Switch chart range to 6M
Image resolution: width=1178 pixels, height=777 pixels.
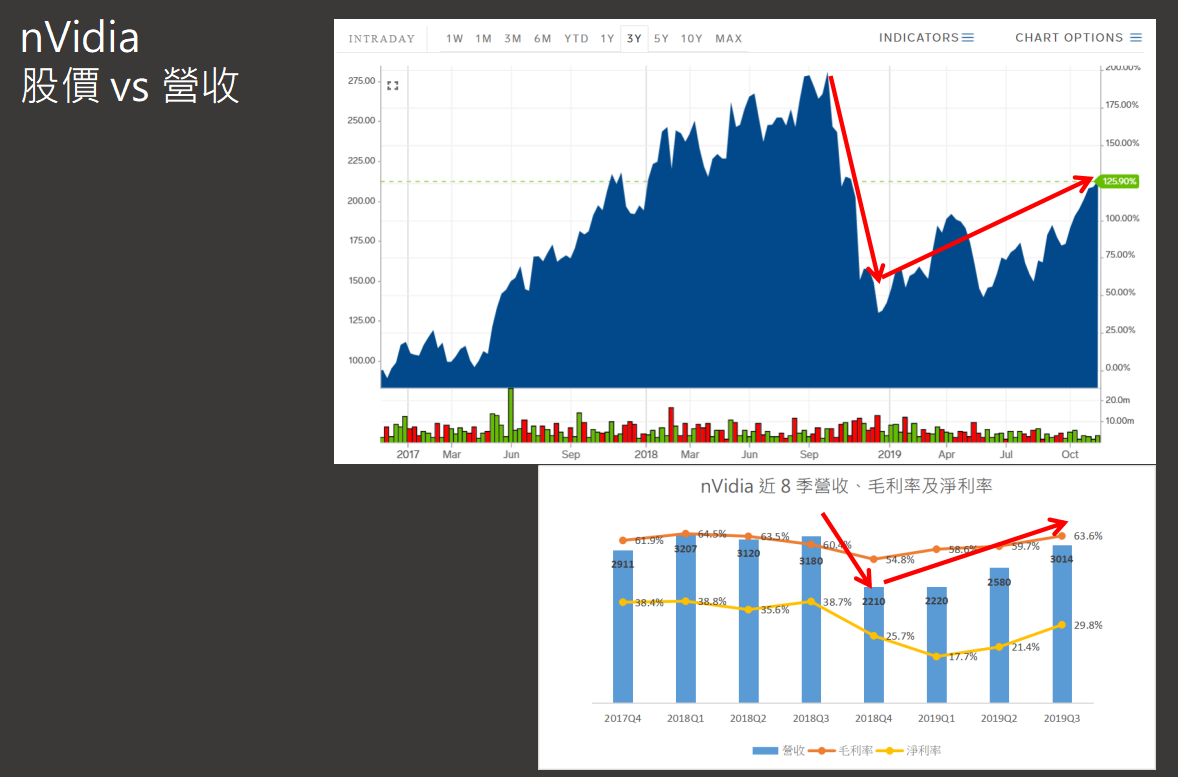(542, 38)
